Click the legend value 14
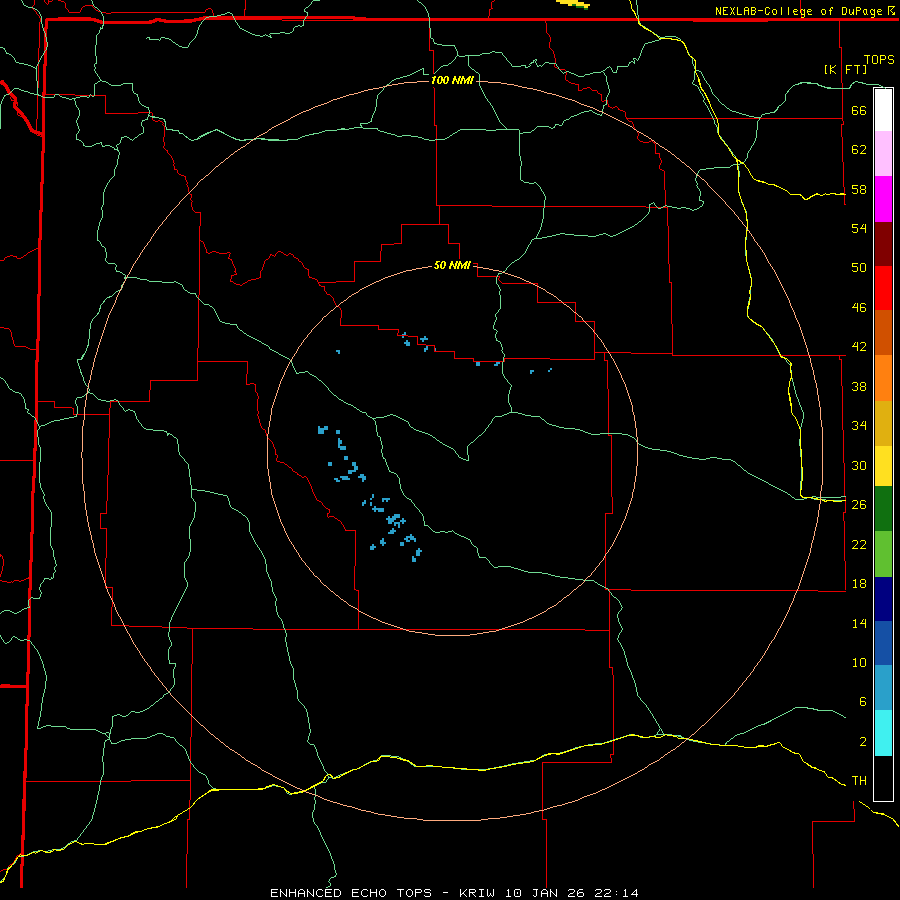The image size is (900, 900). 859,623
